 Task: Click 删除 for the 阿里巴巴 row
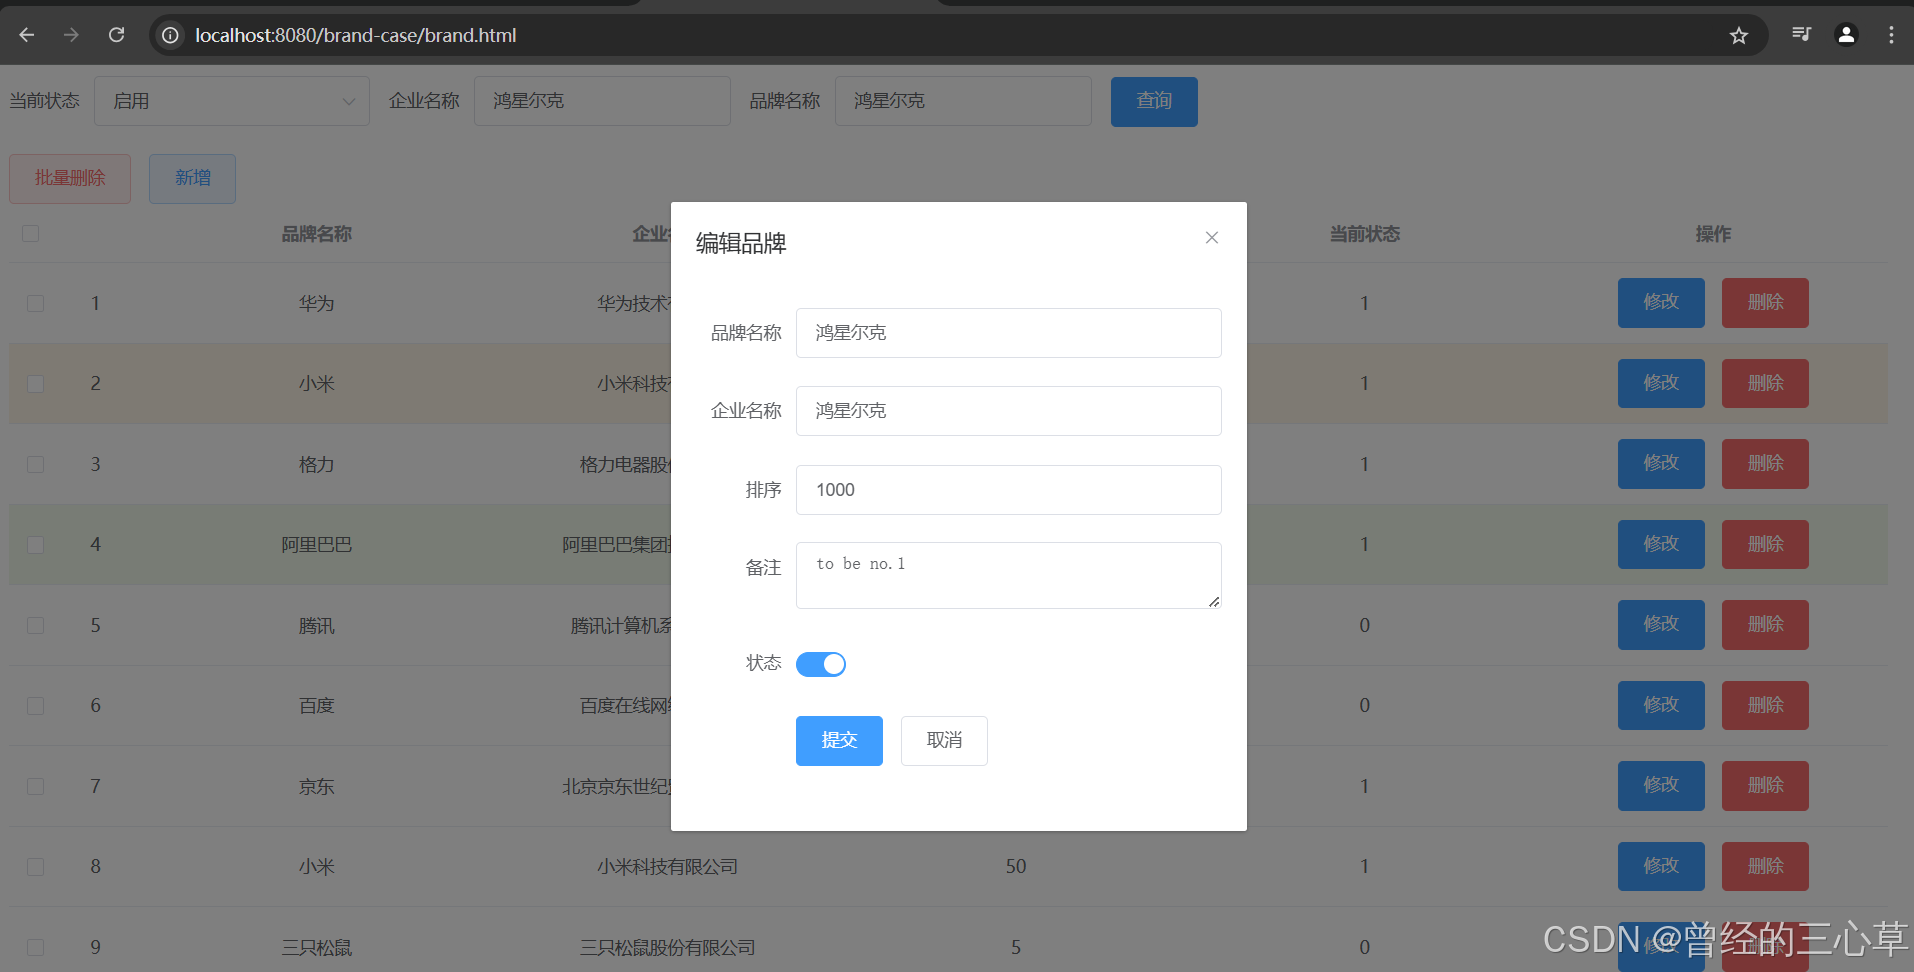1765,545
